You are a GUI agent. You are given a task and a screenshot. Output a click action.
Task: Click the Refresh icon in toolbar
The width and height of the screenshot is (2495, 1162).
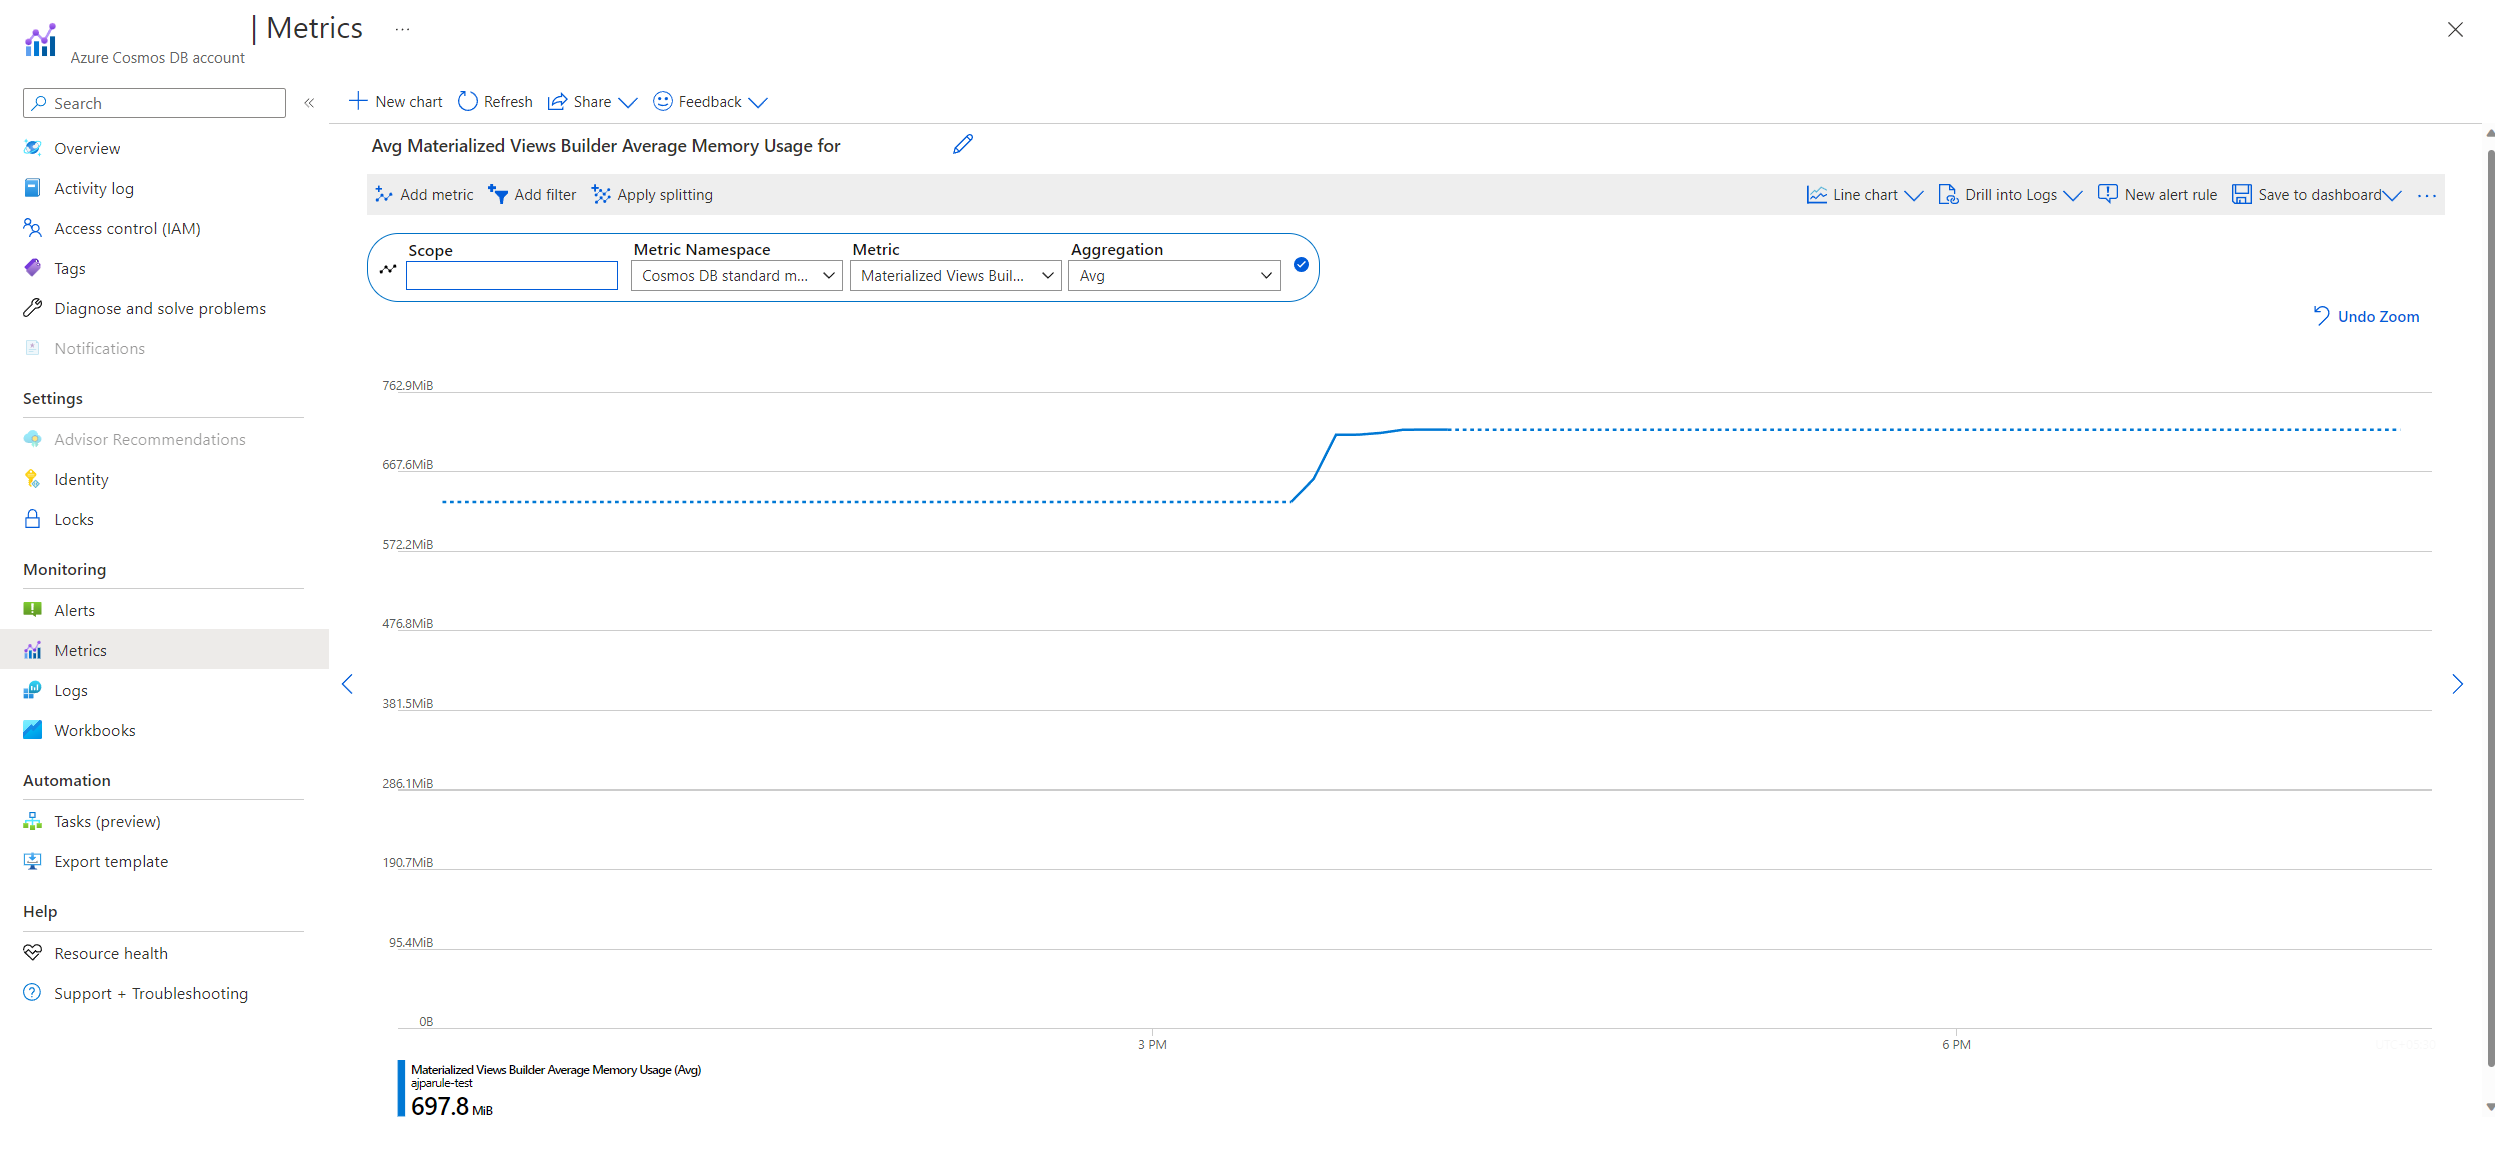pyautogui.click(x=467, y=102)
